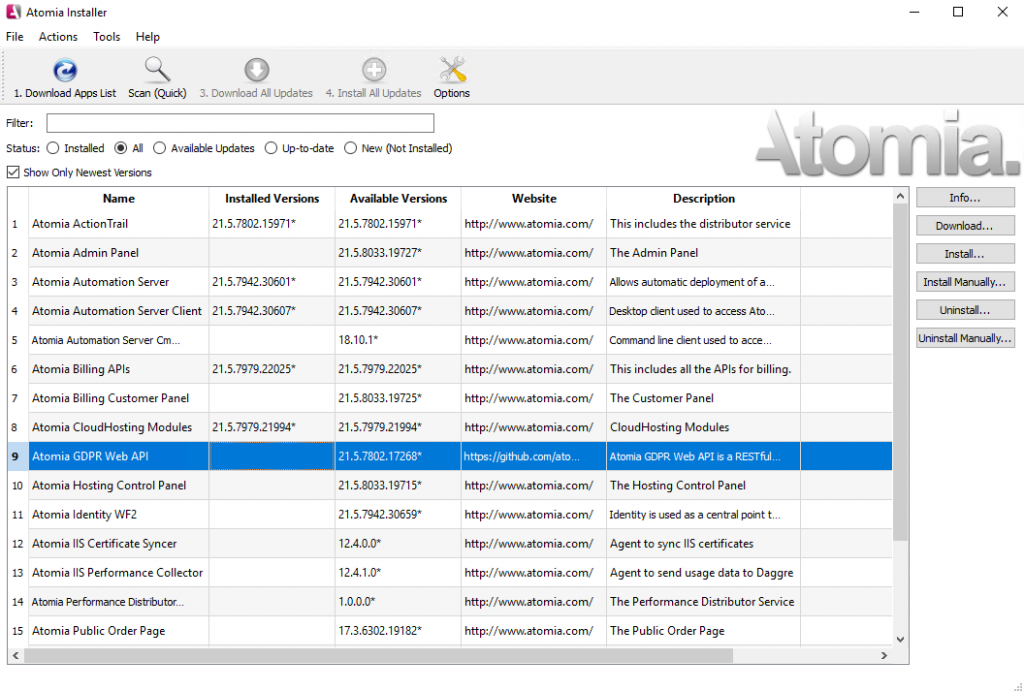Uncheck Show Only Newest Versions

click(x=12, y=172)
